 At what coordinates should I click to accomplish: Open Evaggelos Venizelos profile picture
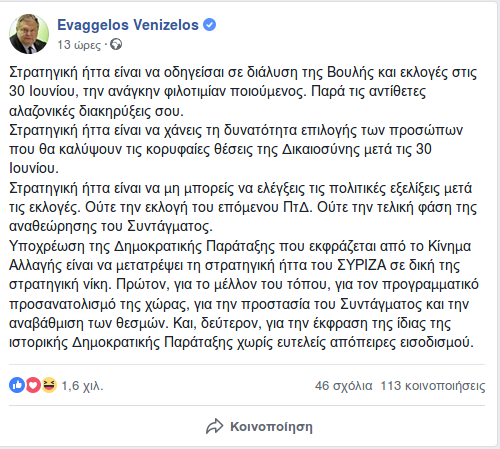pyautogui.click(x=29, y=34)
